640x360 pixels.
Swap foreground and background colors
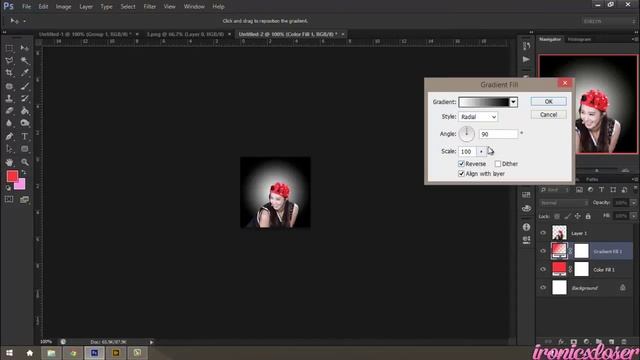point(23,173)
